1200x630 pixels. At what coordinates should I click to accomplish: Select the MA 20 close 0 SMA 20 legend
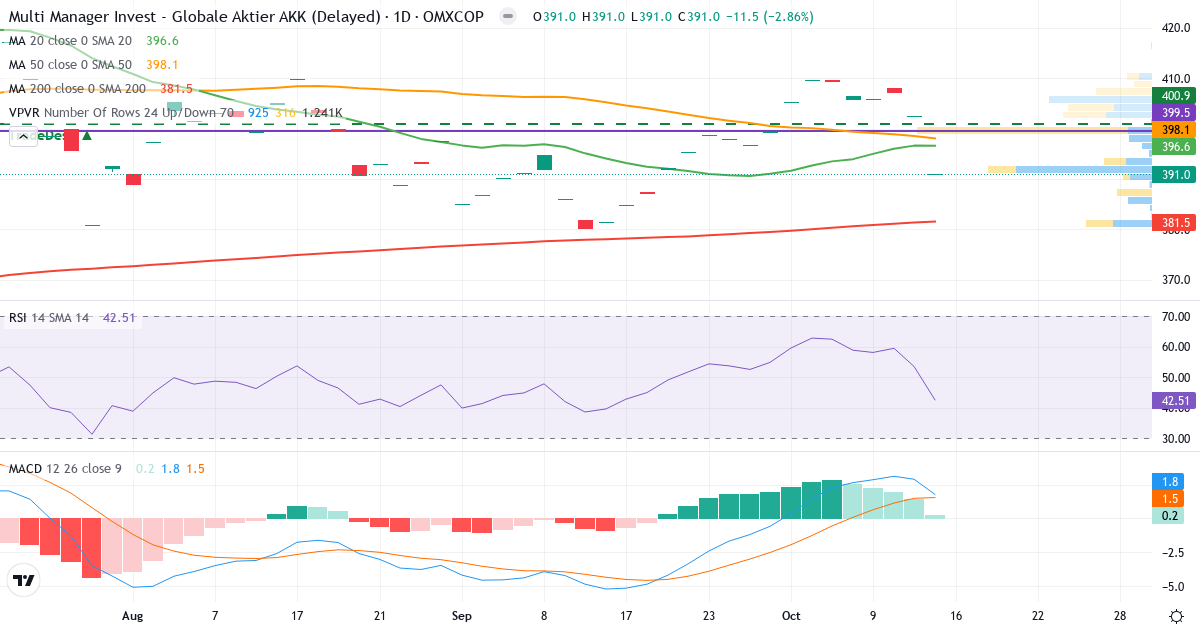(x=71, y=41)
